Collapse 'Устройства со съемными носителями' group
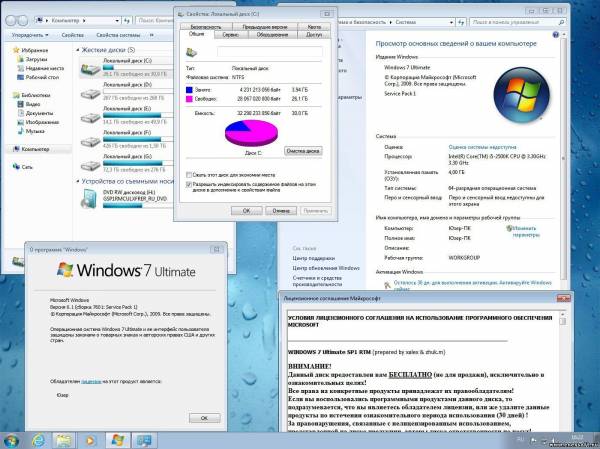Screen dimensions: 600x449 tap(78, 181)
